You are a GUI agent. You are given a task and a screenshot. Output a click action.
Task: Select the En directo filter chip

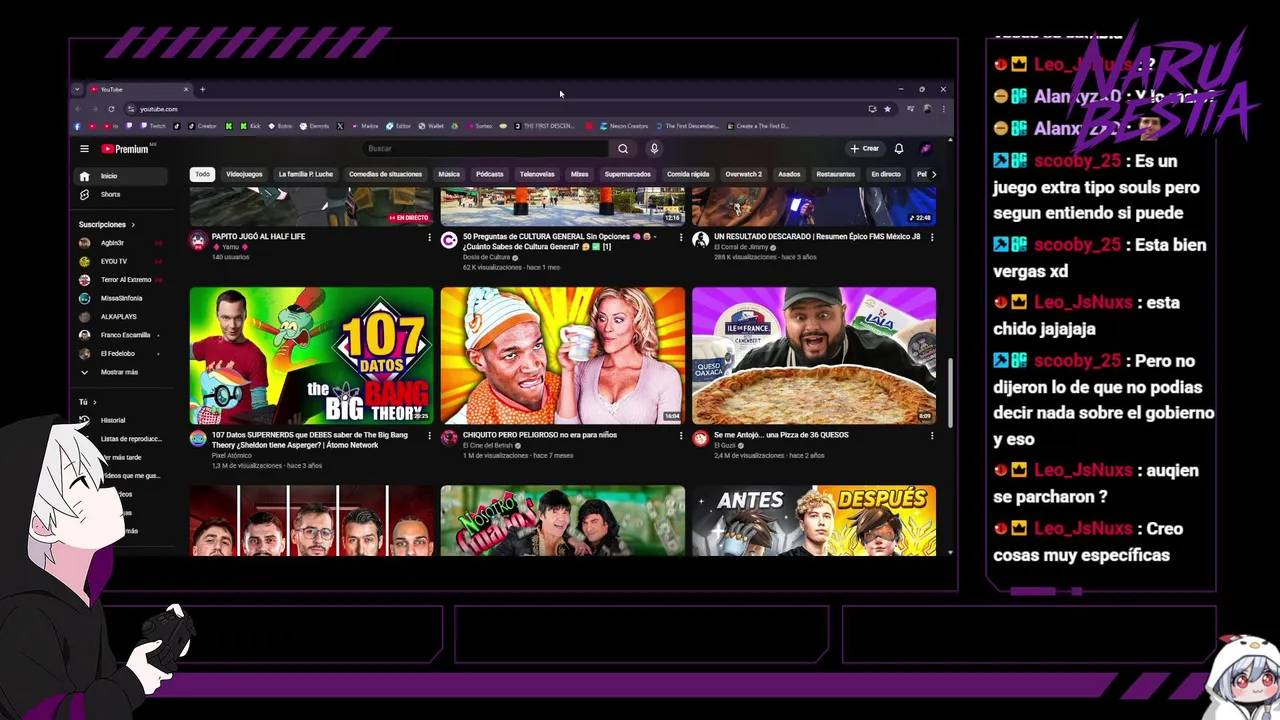tap(886, 174)
